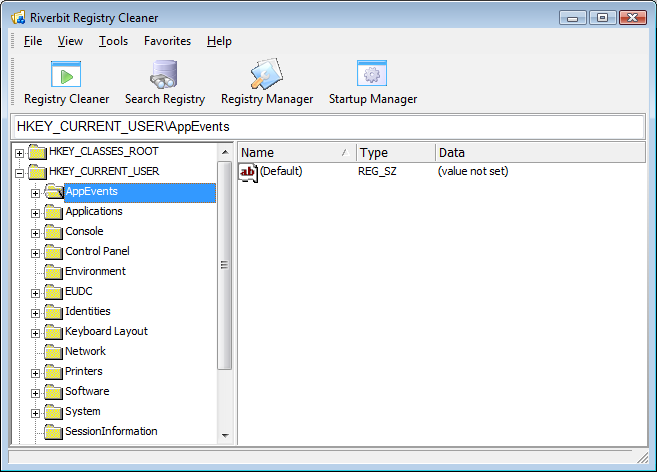Select the highlighted AppEvents label
Viewport: 657px width, 472px height.
coord(140,192)
